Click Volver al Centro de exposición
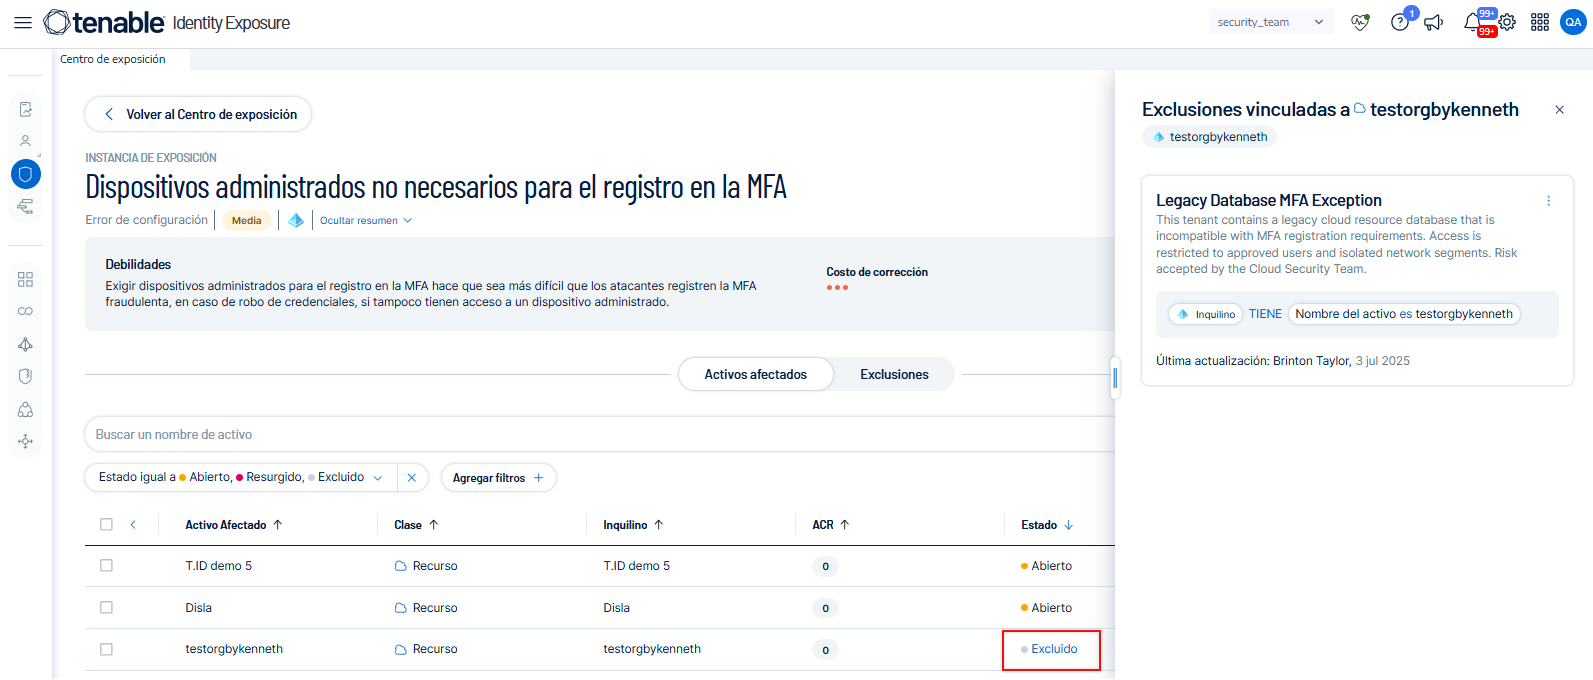The image size is (1593, 680). point(198,115)
